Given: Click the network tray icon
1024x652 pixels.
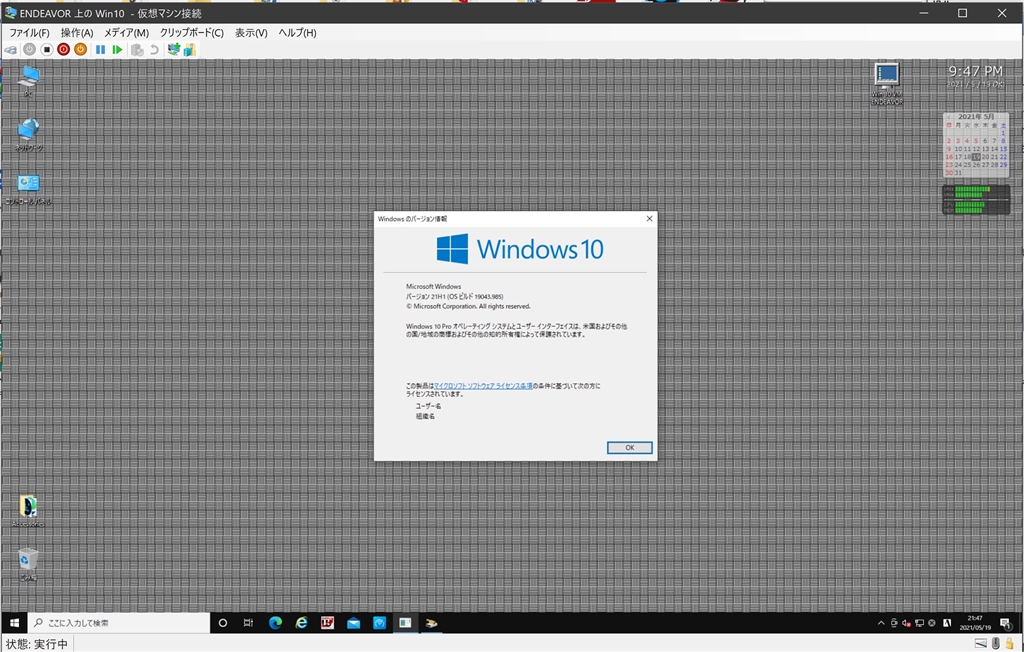Looking at the screenshot, I should [x=919, y=623].
